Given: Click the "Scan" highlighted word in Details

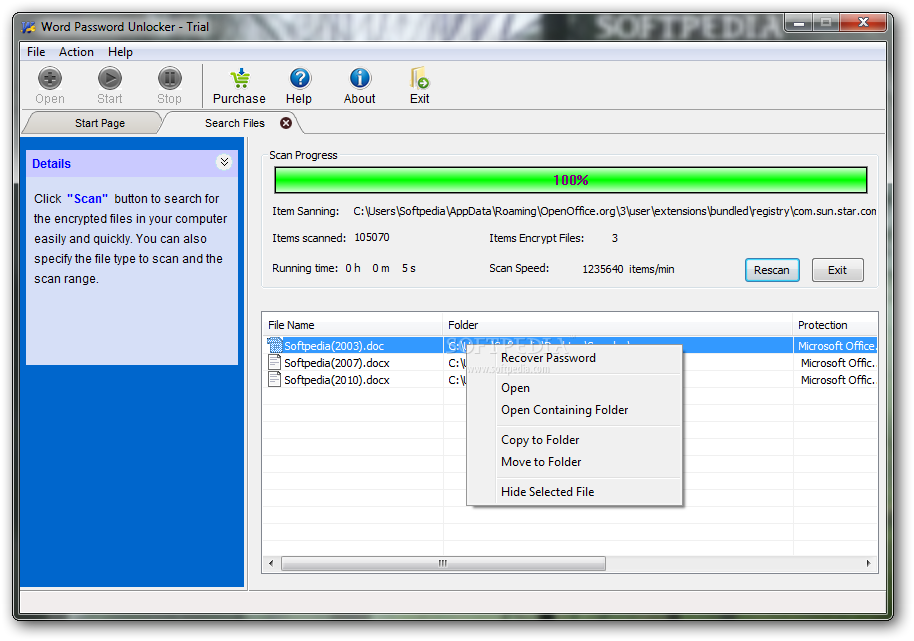Looking at the screenshot, I should pyautogui.click(x=87, y=199).
